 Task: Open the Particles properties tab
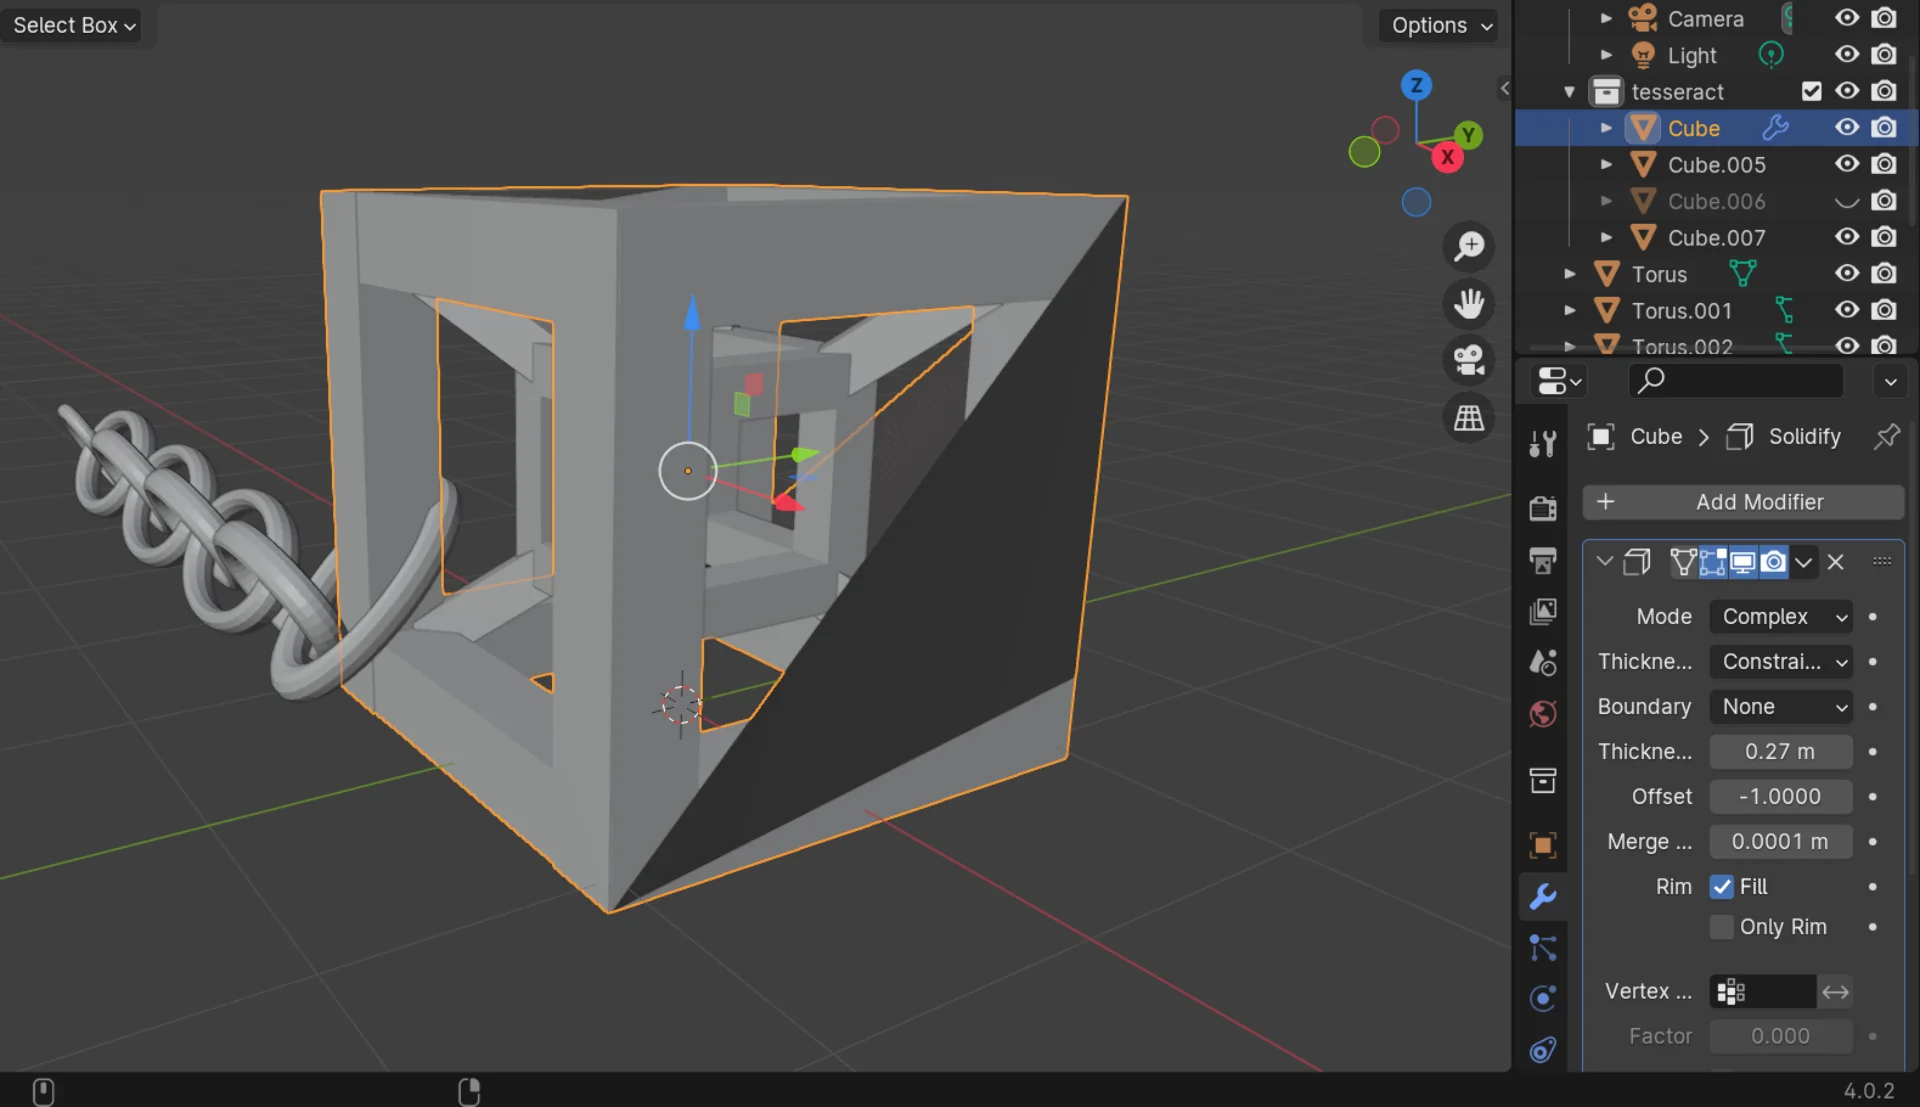1542,948
